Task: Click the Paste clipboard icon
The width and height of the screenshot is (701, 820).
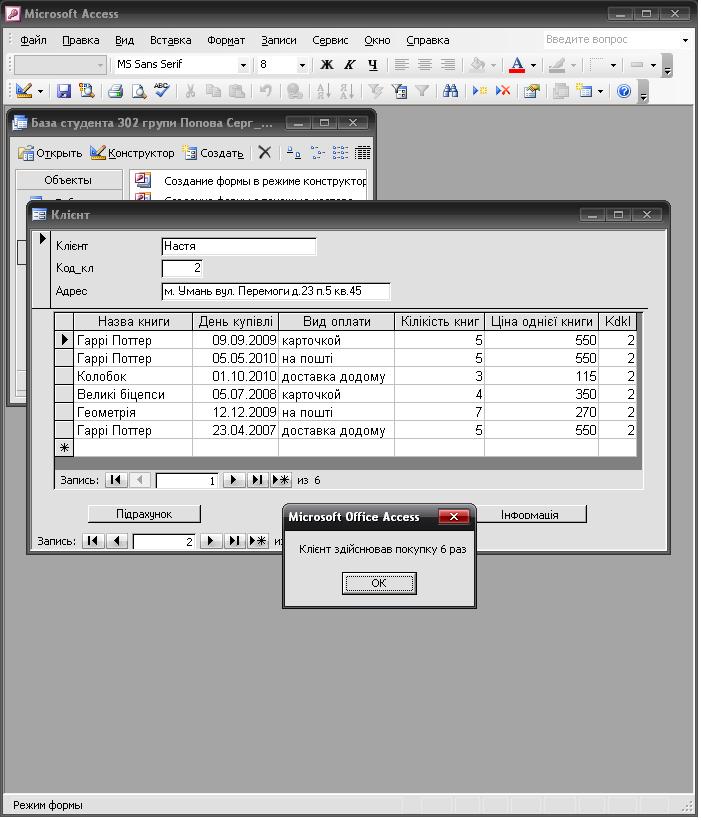Action: tap(237, 92)
